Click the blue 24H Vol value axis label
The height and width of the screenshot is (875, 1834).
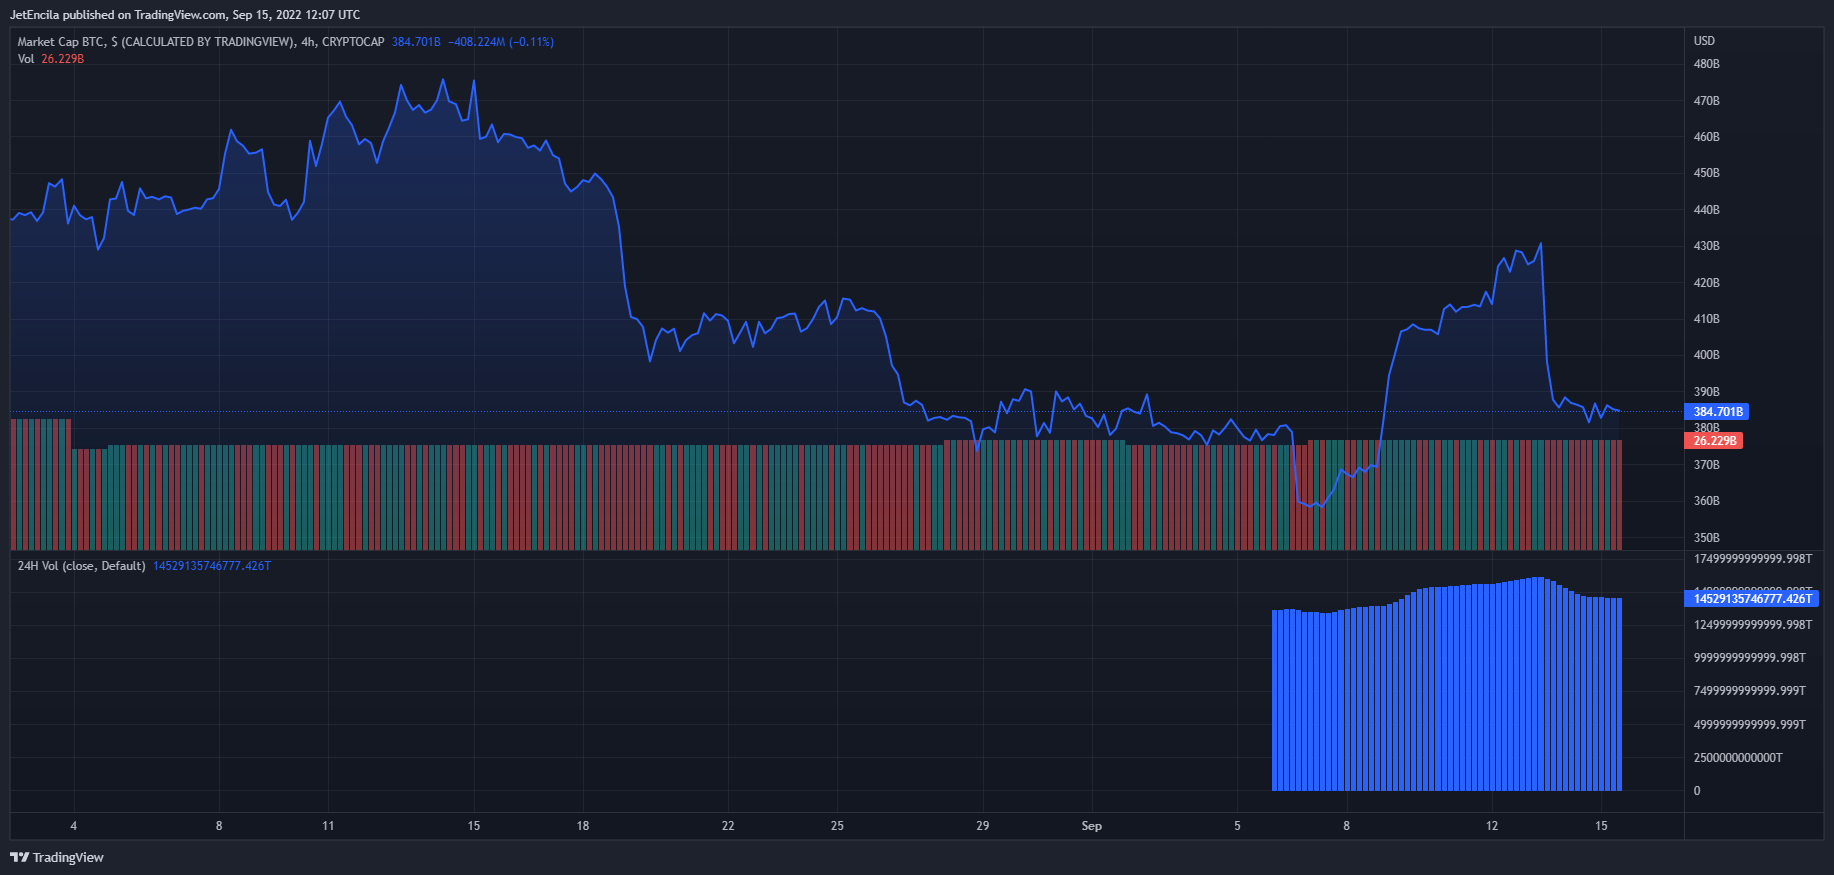click(1751, 599)
